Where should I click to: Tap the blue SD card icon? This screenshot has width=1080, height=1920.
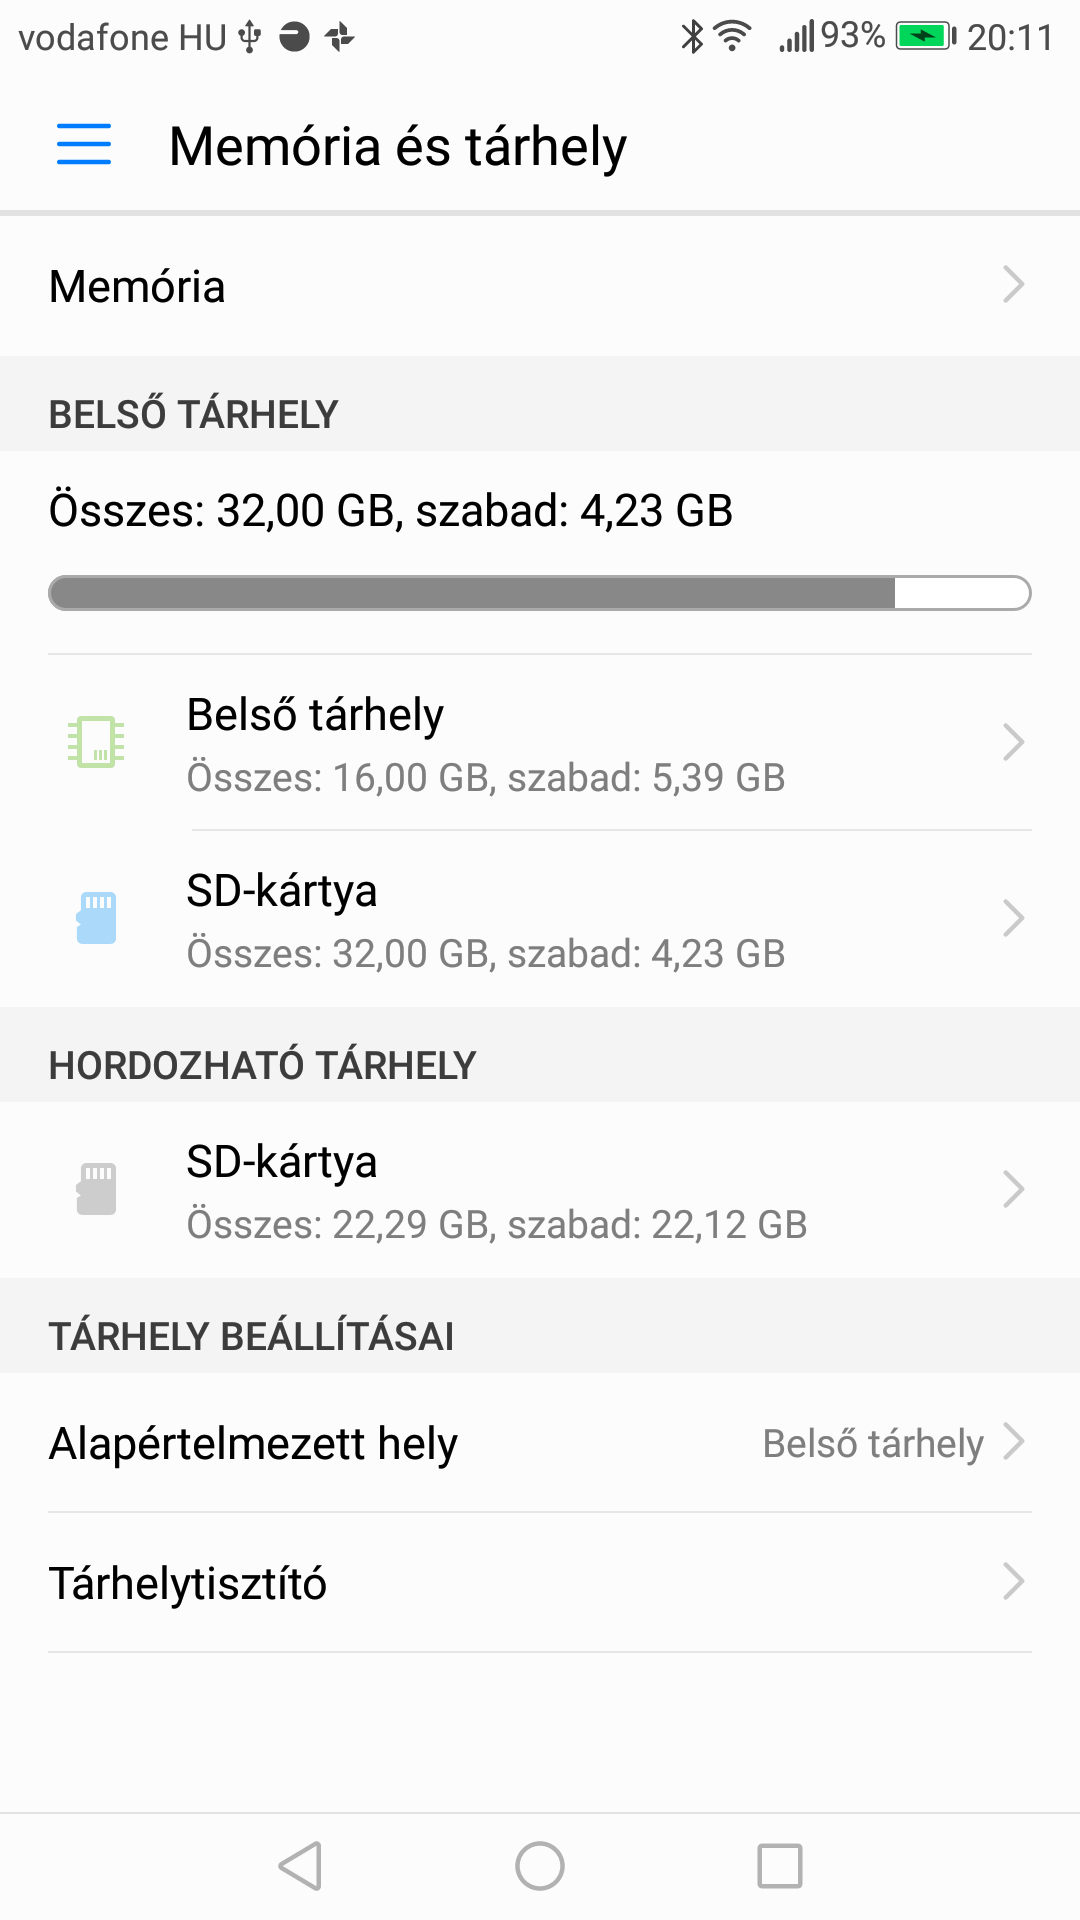[96, 918]
